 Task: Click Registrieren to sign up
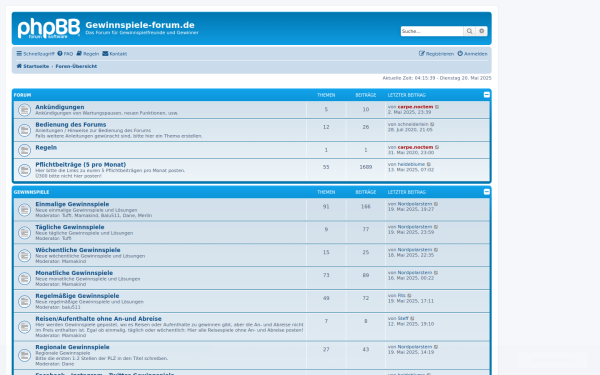tap(436, 54)
